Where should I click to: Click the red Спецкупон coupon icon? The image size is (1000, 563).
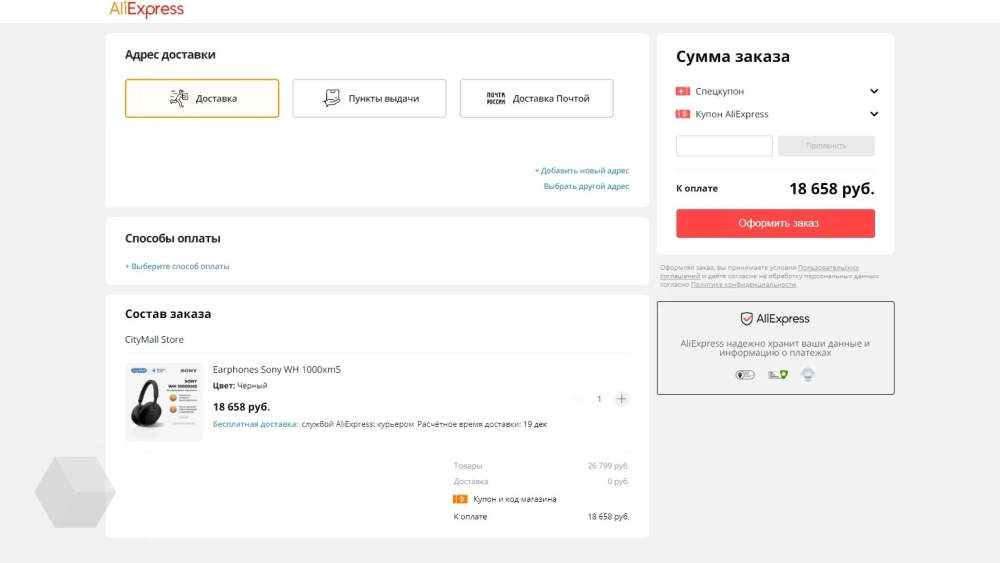[x=683, y=91]
